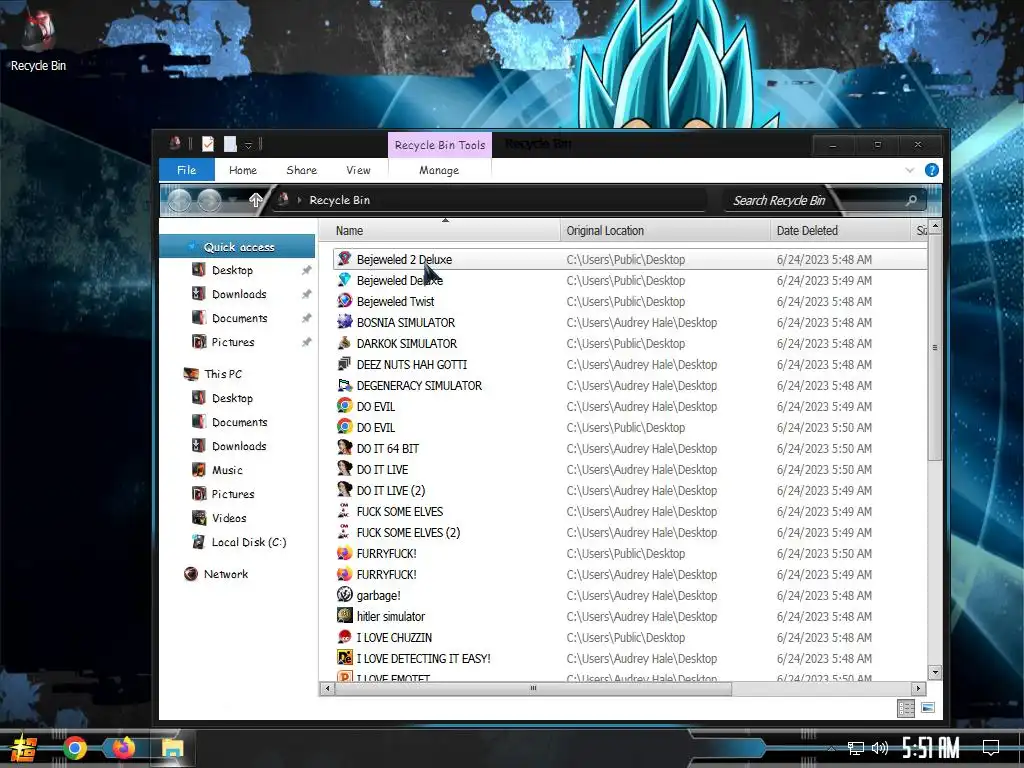Click the I LOVE CHUZZIN file icon
1024x768 pixels.
345,637
